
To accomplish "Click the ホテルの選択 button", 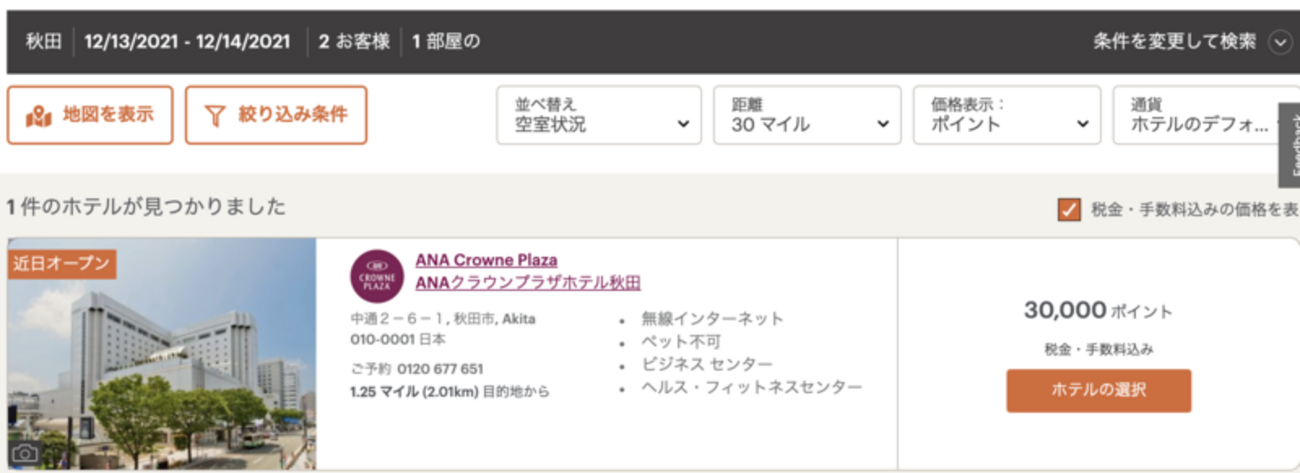I will click(x=1098, y=391).
